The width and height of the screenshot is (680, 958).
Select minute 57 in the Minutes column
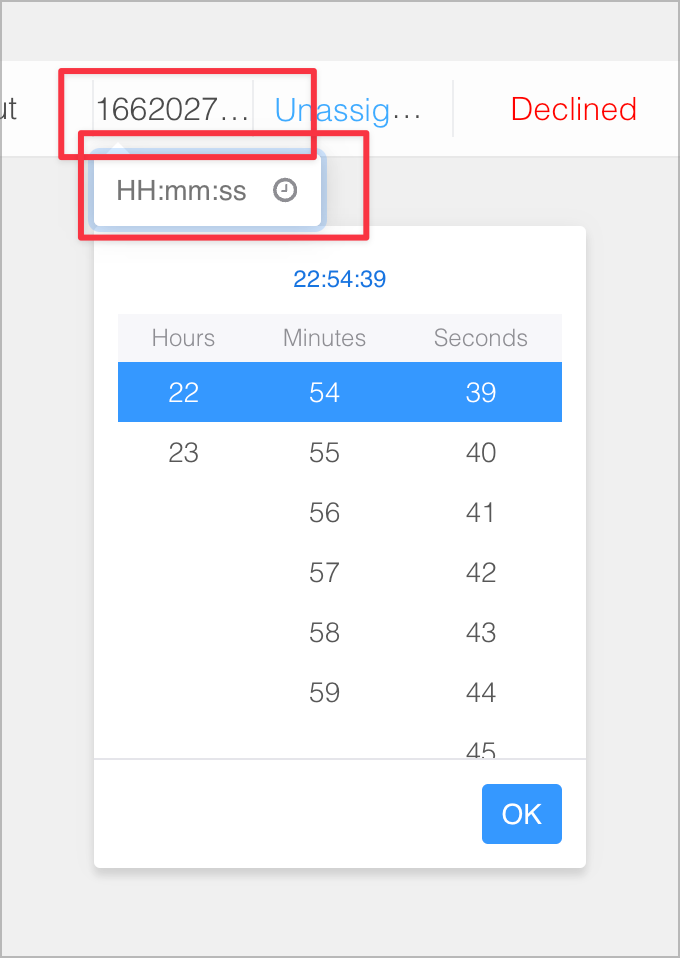click(323, 572)
